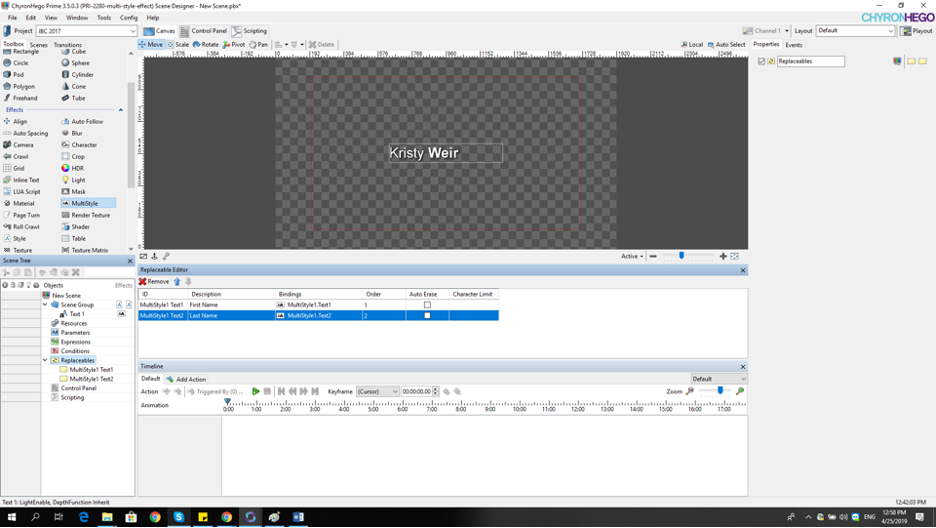Switch to the Events tab
936x528 pixels.
click(x=793, y=45)
